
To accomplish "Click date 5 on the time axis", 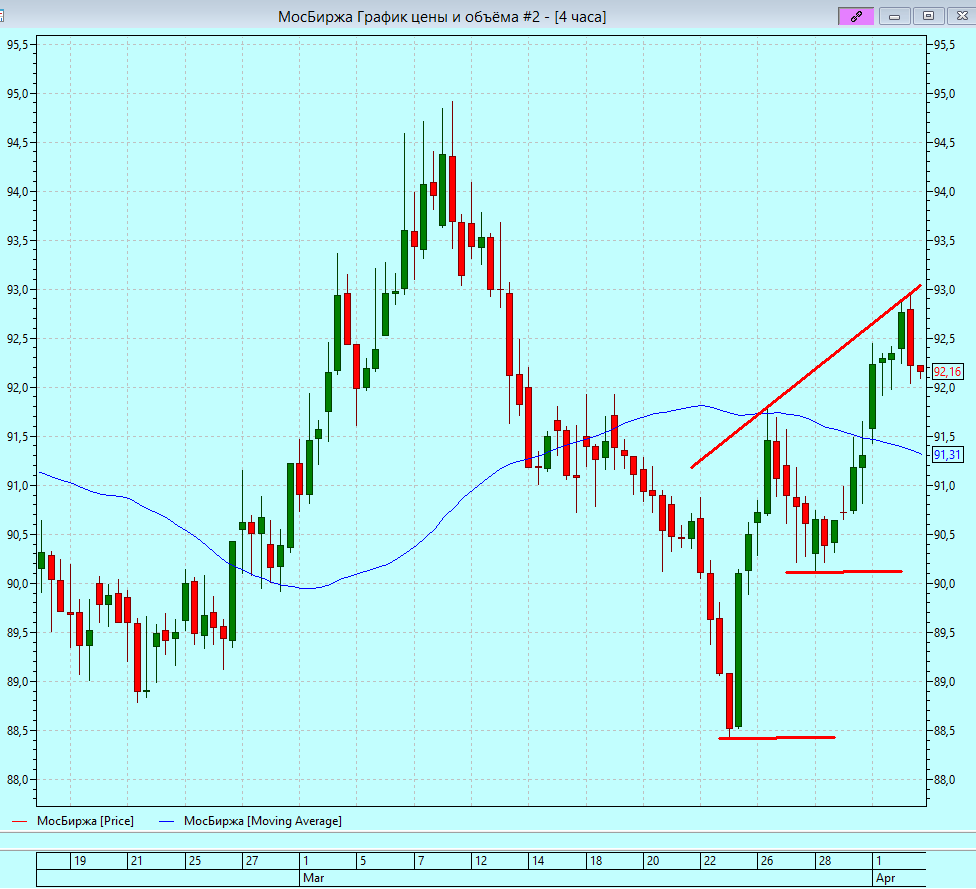I will point(363,861).
